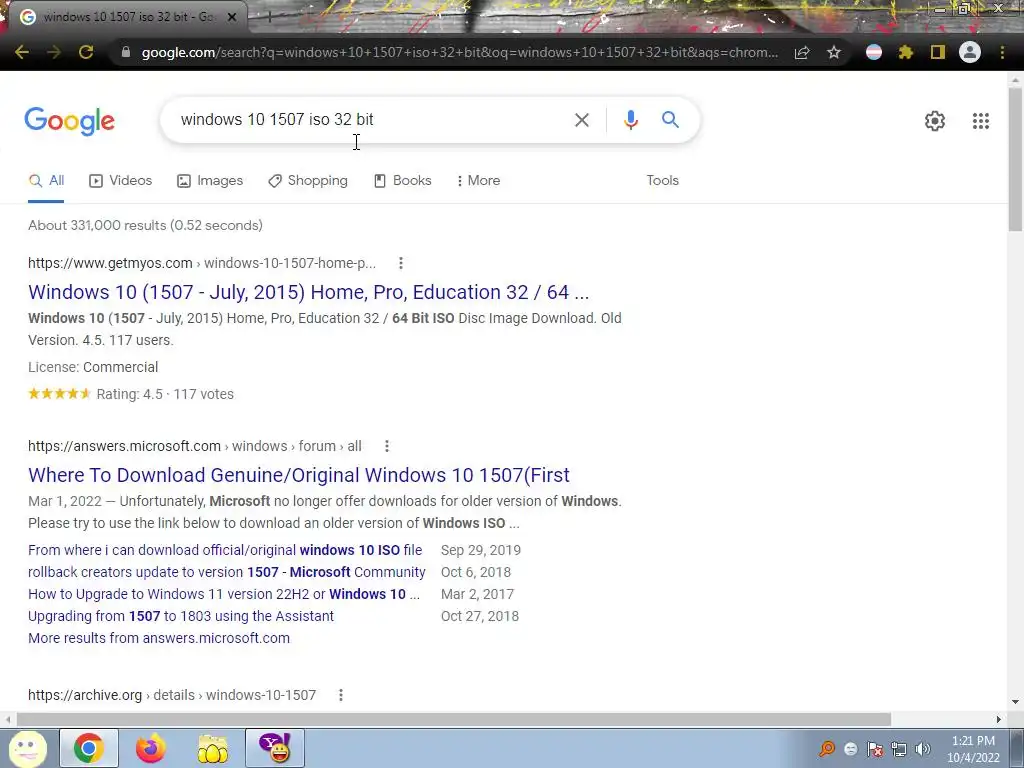Image resolution: width=1024 pixels, height=768 pixels.
Task: Open More results from answers.microsoft.com
Action: pyautogui.click(x=159, y=638)
